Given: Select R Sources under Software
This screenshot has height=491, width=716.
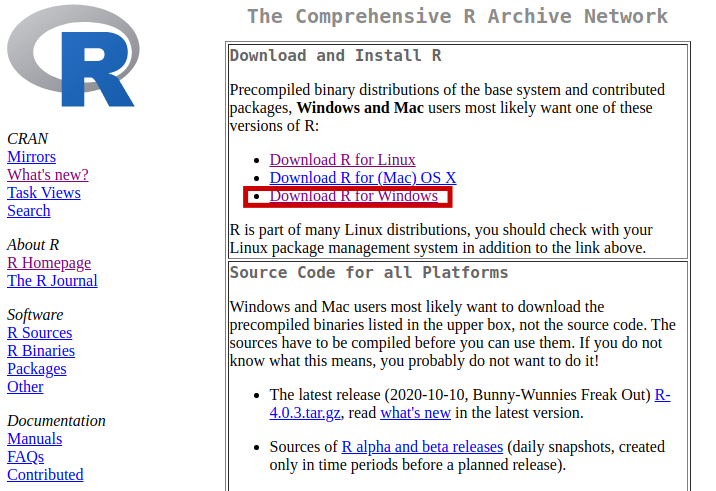Looking at the screenshot, I should coord(39,333).
